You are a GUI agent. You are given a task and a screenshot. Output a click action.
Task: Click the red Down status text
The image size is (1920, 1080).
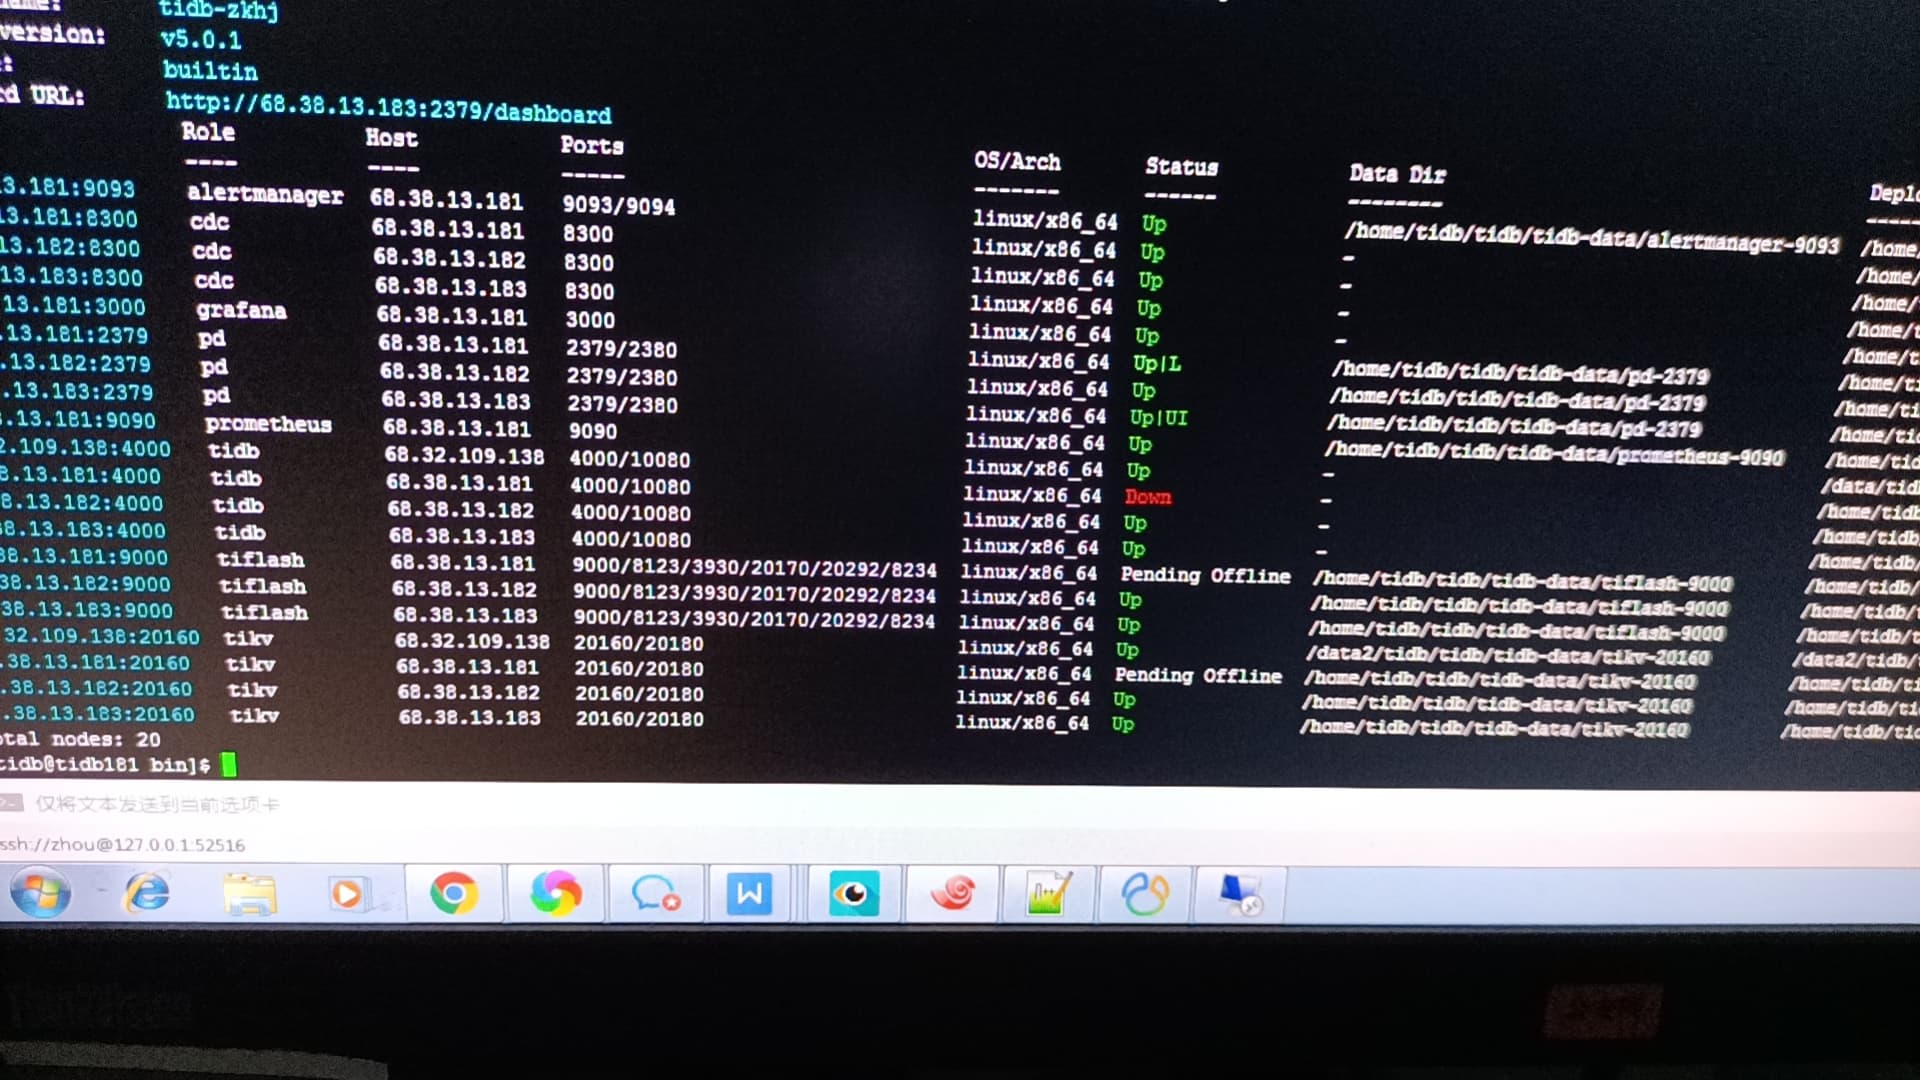1147,497
